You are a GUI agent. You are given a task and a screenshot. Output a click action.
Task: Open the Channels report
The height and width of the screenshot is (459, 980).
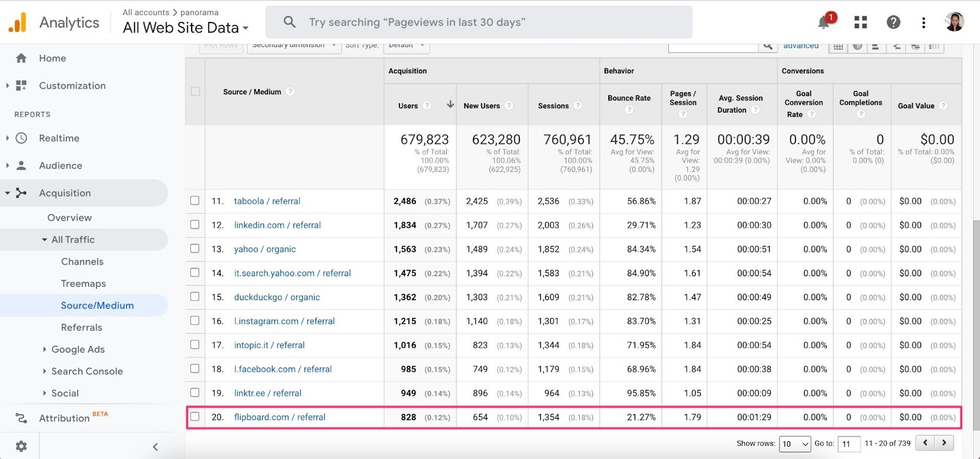(82, 262)
